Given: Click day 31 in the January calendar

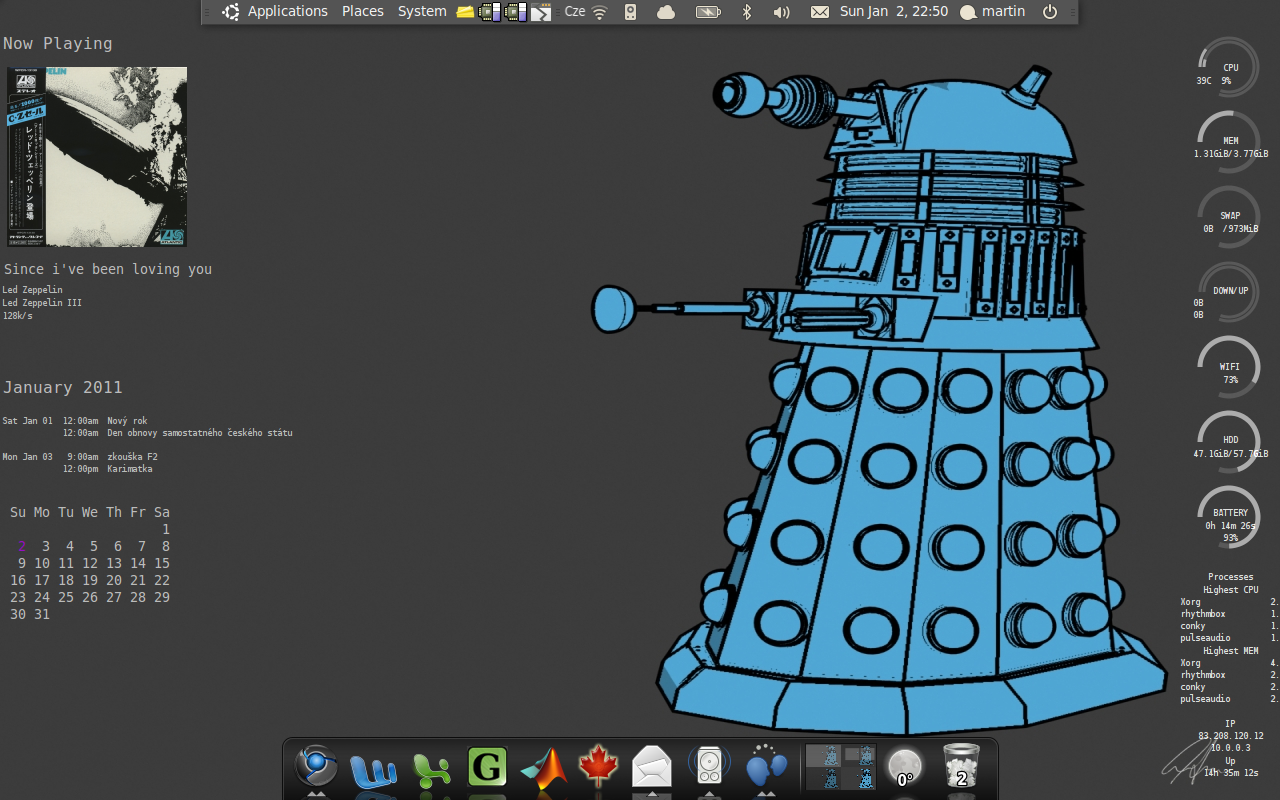Looking at the screenshot, I should point(42,614).
